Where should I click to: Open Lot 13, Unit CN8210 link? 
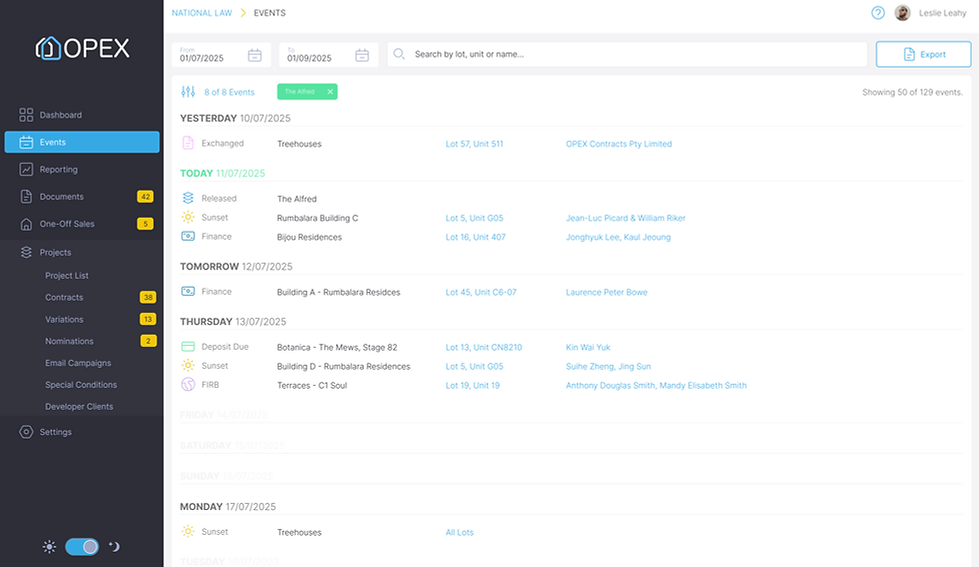pyautogui.click(x=483, y=347)
